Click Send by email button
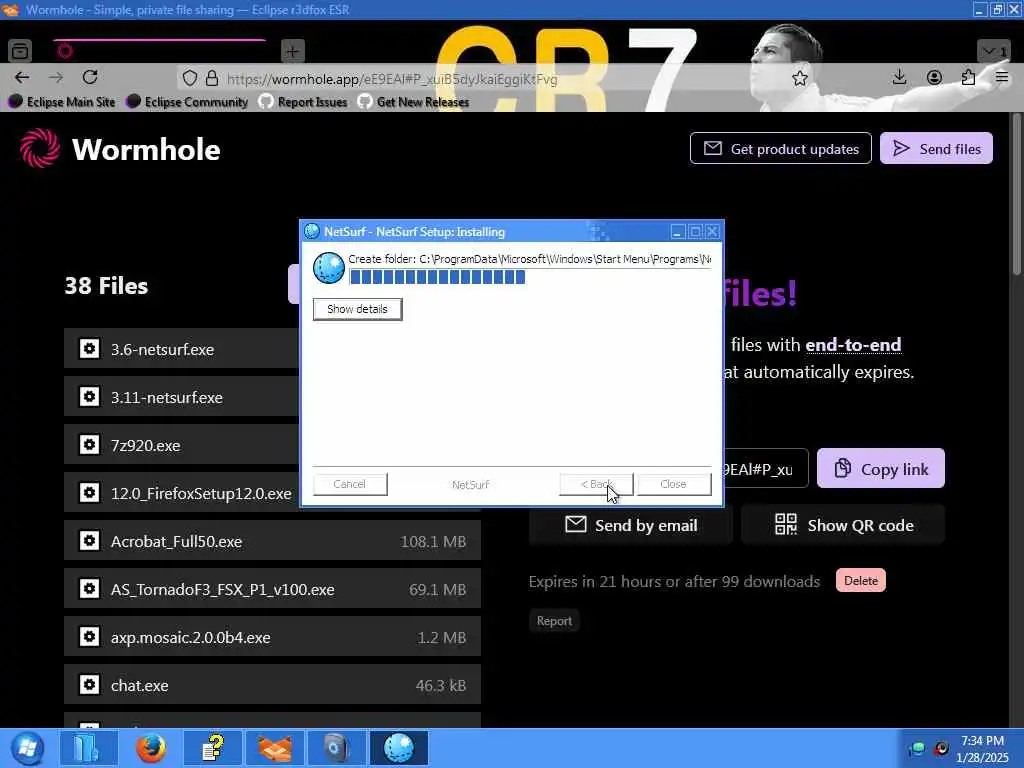The image size is (1024, 768). pos(631,525)
